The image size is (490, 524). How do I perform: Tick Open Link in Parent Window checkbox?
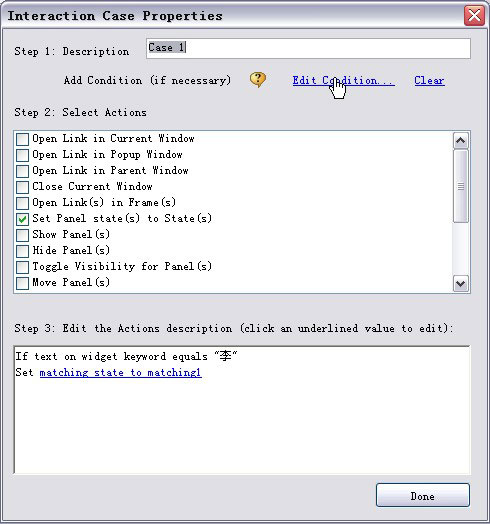[22, 171]
